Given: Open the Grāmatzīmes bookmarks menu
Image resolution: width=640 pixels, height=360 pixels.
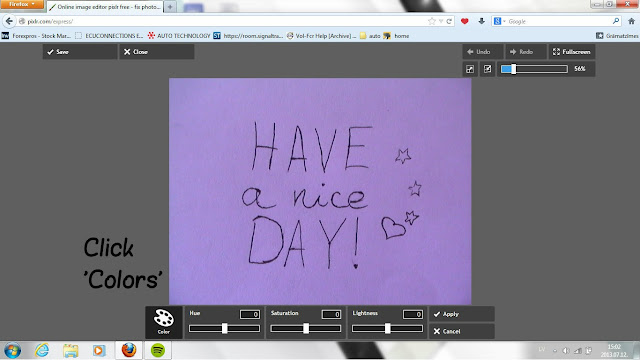Looking at the screenshot, I should click(617, 36).
